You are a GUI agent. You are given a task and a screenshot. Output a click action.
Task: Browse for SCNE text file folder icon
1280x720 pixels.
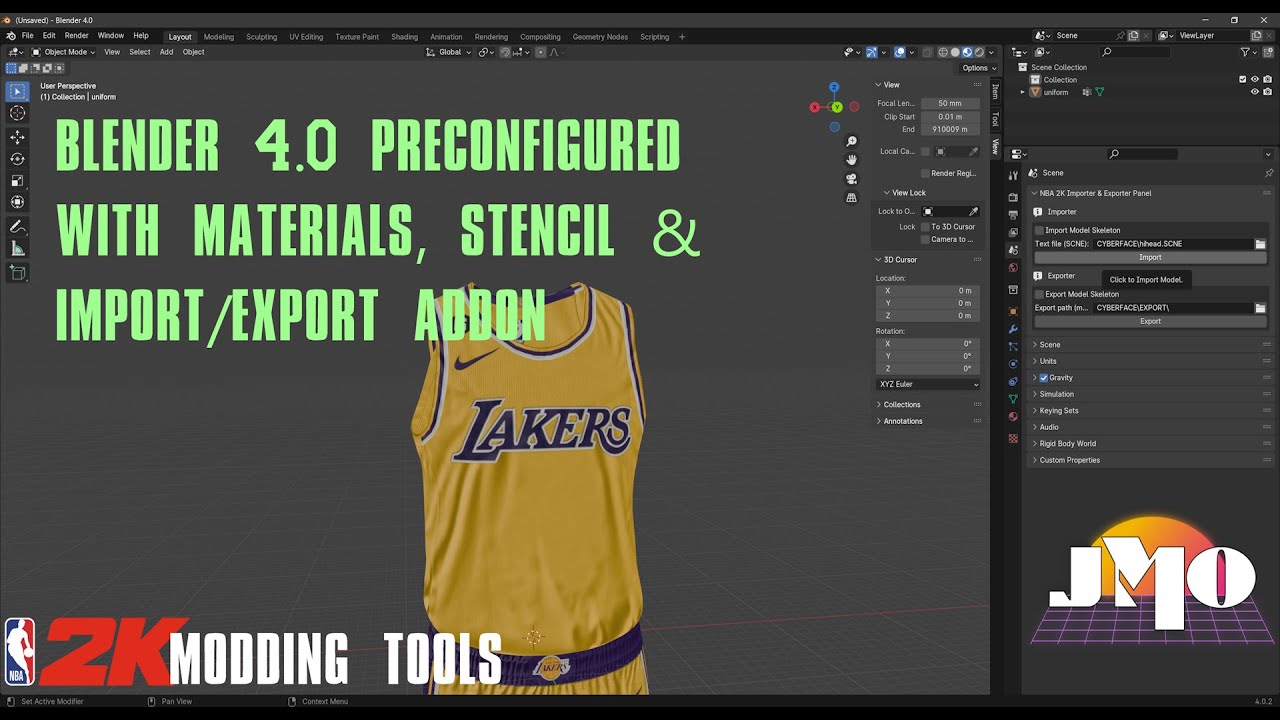pyautogui.click(x=1260, y=244)
